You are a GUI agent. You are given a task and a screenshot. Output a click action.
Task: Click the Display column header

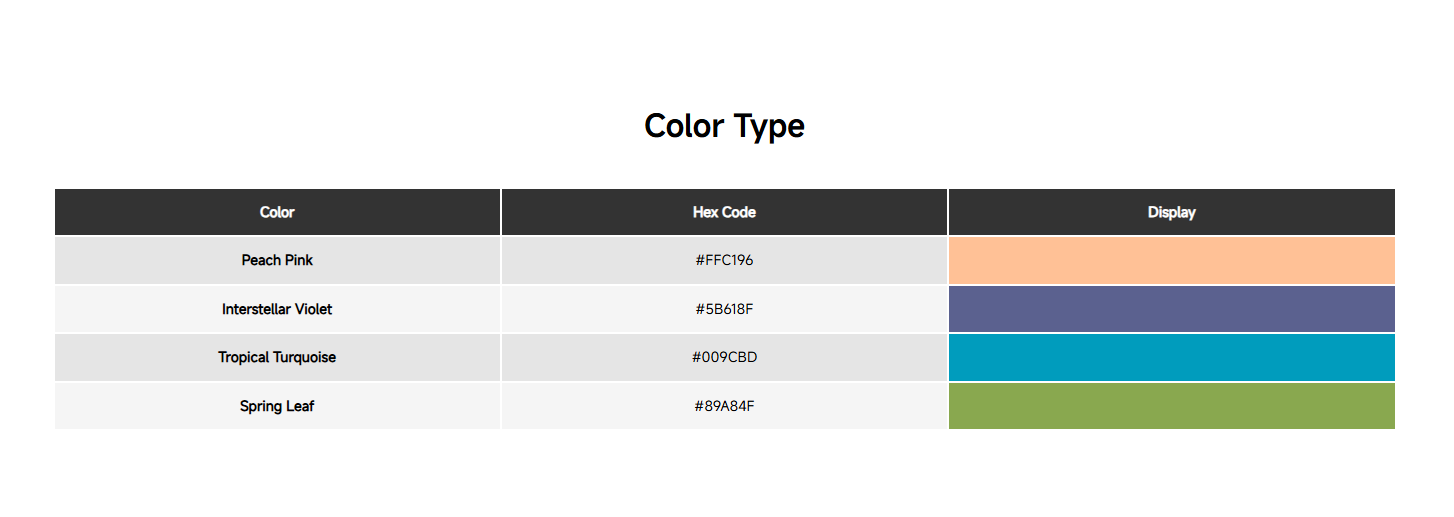(x=1171, y=212)
